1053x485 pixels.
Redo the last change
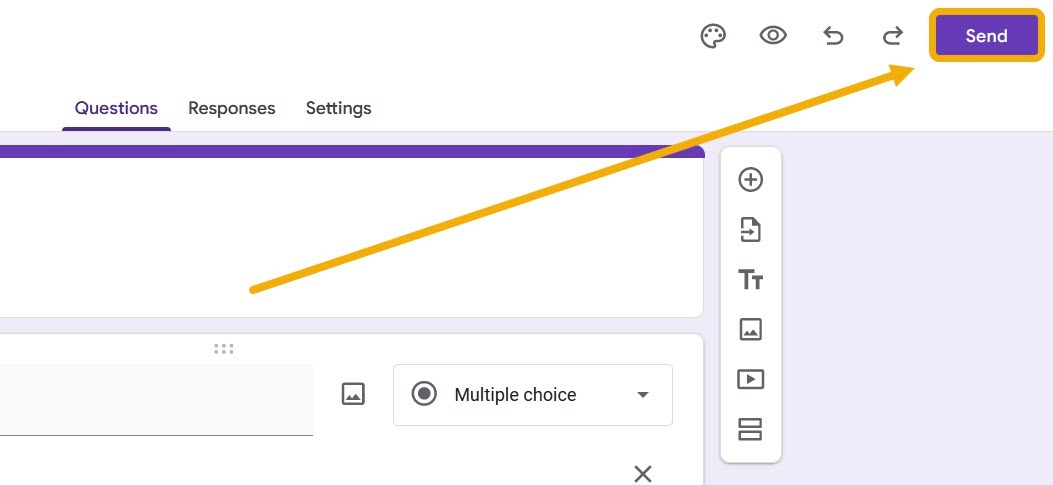892,37
